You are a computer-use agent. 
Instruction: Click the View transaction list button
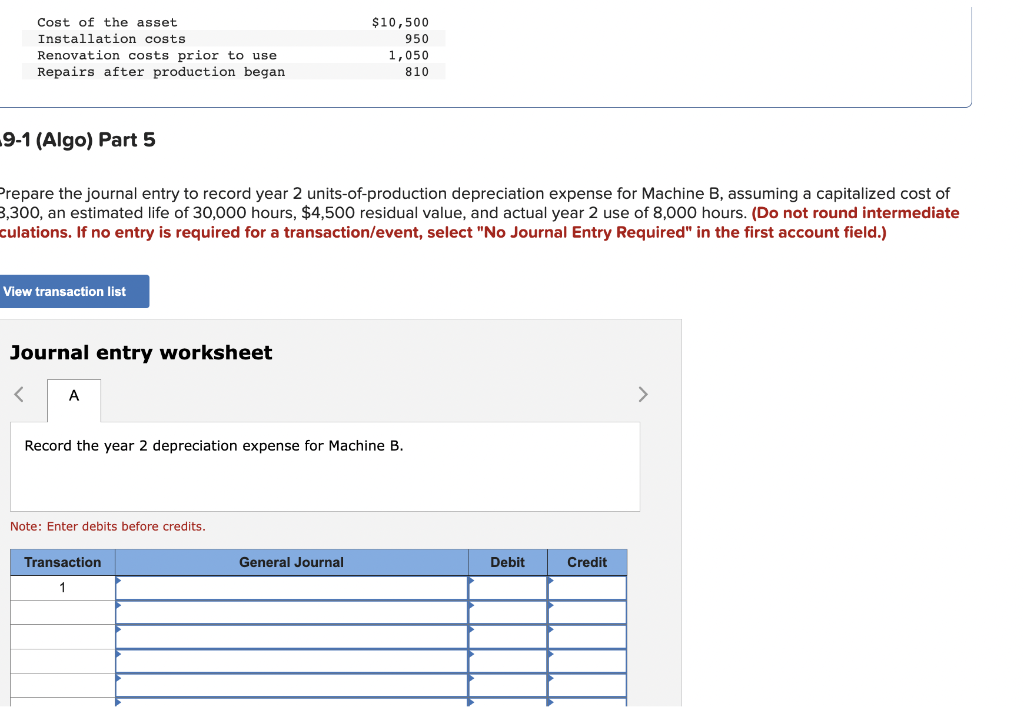pyautogui.click(x=74, y=291)
